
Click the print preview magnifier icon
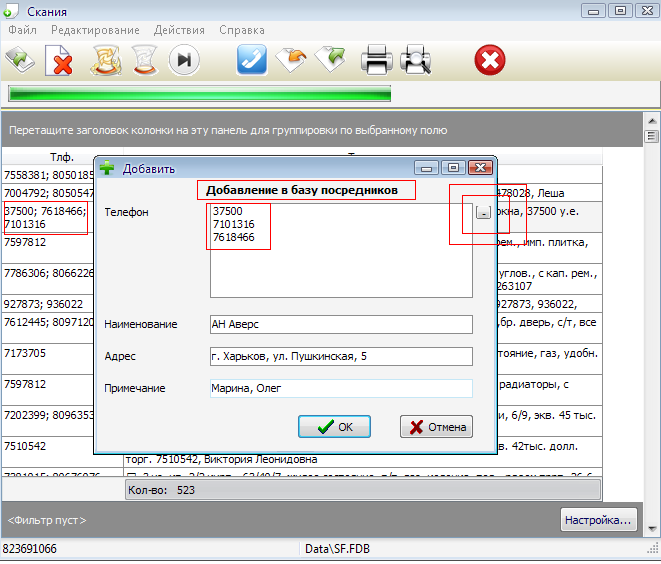coord(415,61)
